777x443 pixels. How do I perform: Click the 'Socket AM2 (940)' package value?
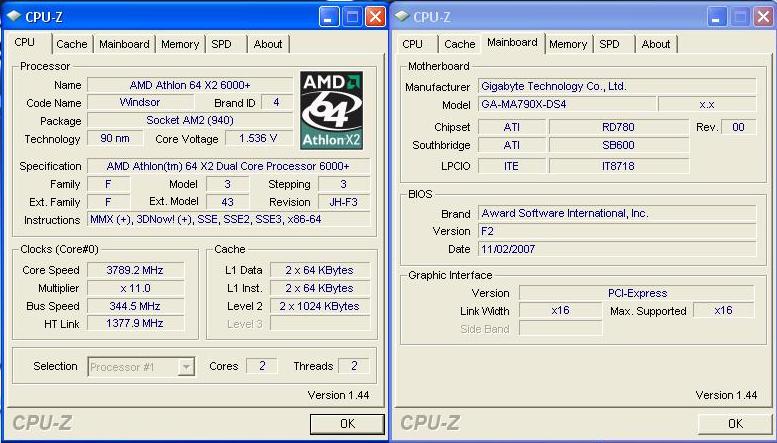pyautogui.click(x=190, y=120)
